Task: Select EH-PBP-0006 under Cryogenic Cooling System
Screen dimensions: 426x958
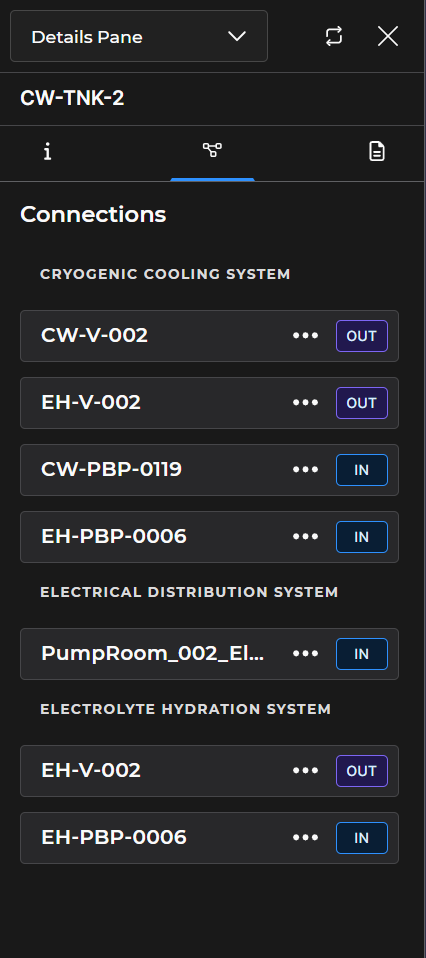Action: [x=210, y=537]
